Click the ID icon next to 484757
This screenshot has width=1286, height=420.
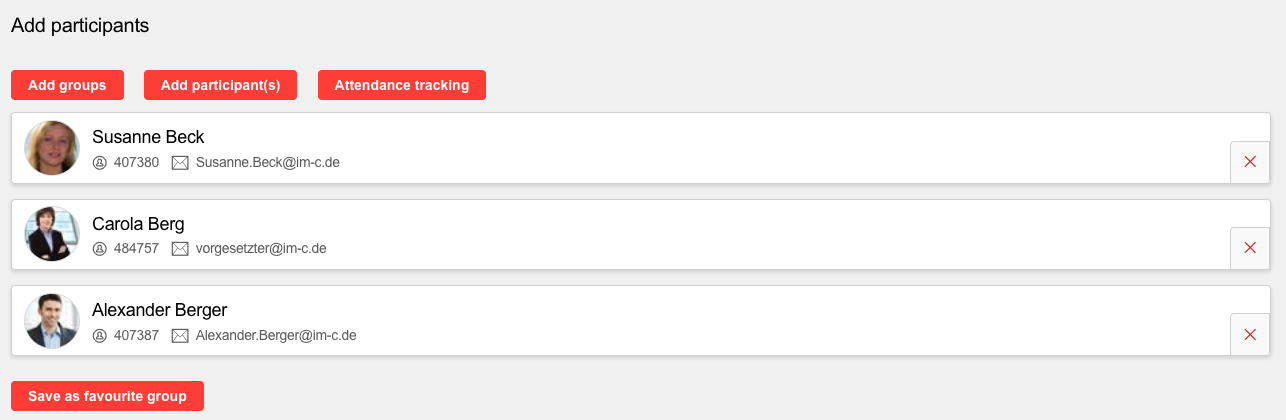click(99, 248)
